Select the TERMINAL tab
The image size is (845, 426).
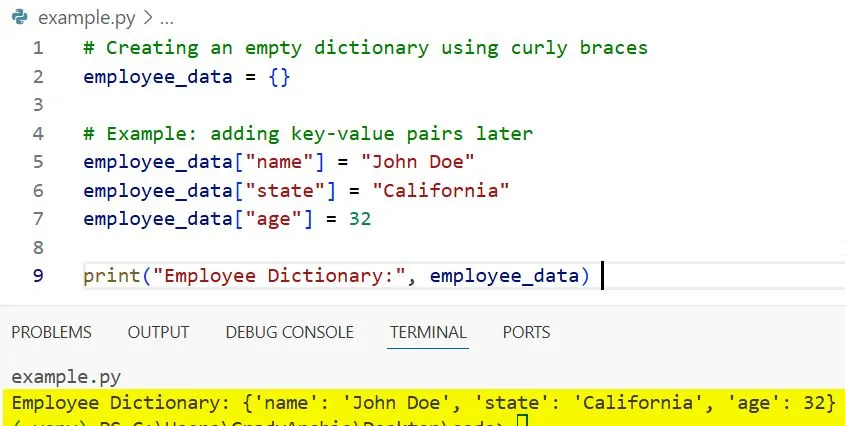[x=428, y=332]
